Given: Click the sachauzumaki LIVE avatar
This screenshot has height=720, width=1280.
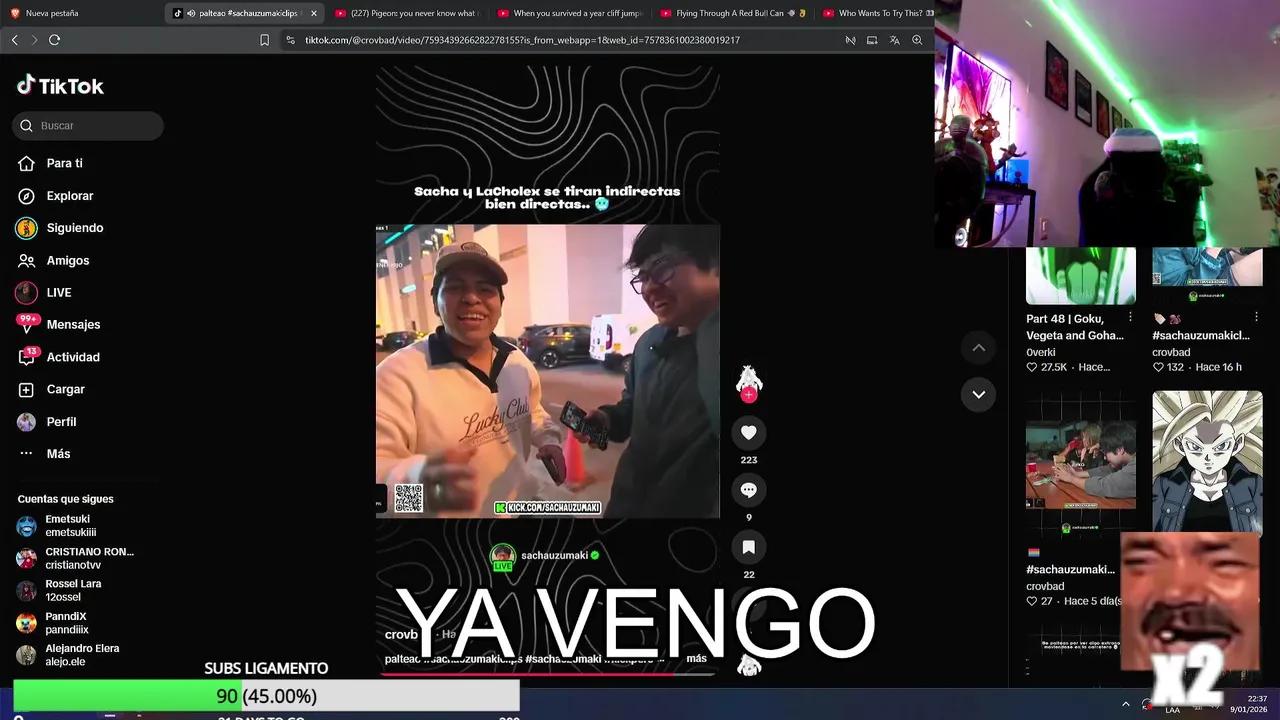Looking at the screenshot, I should 503,557.
